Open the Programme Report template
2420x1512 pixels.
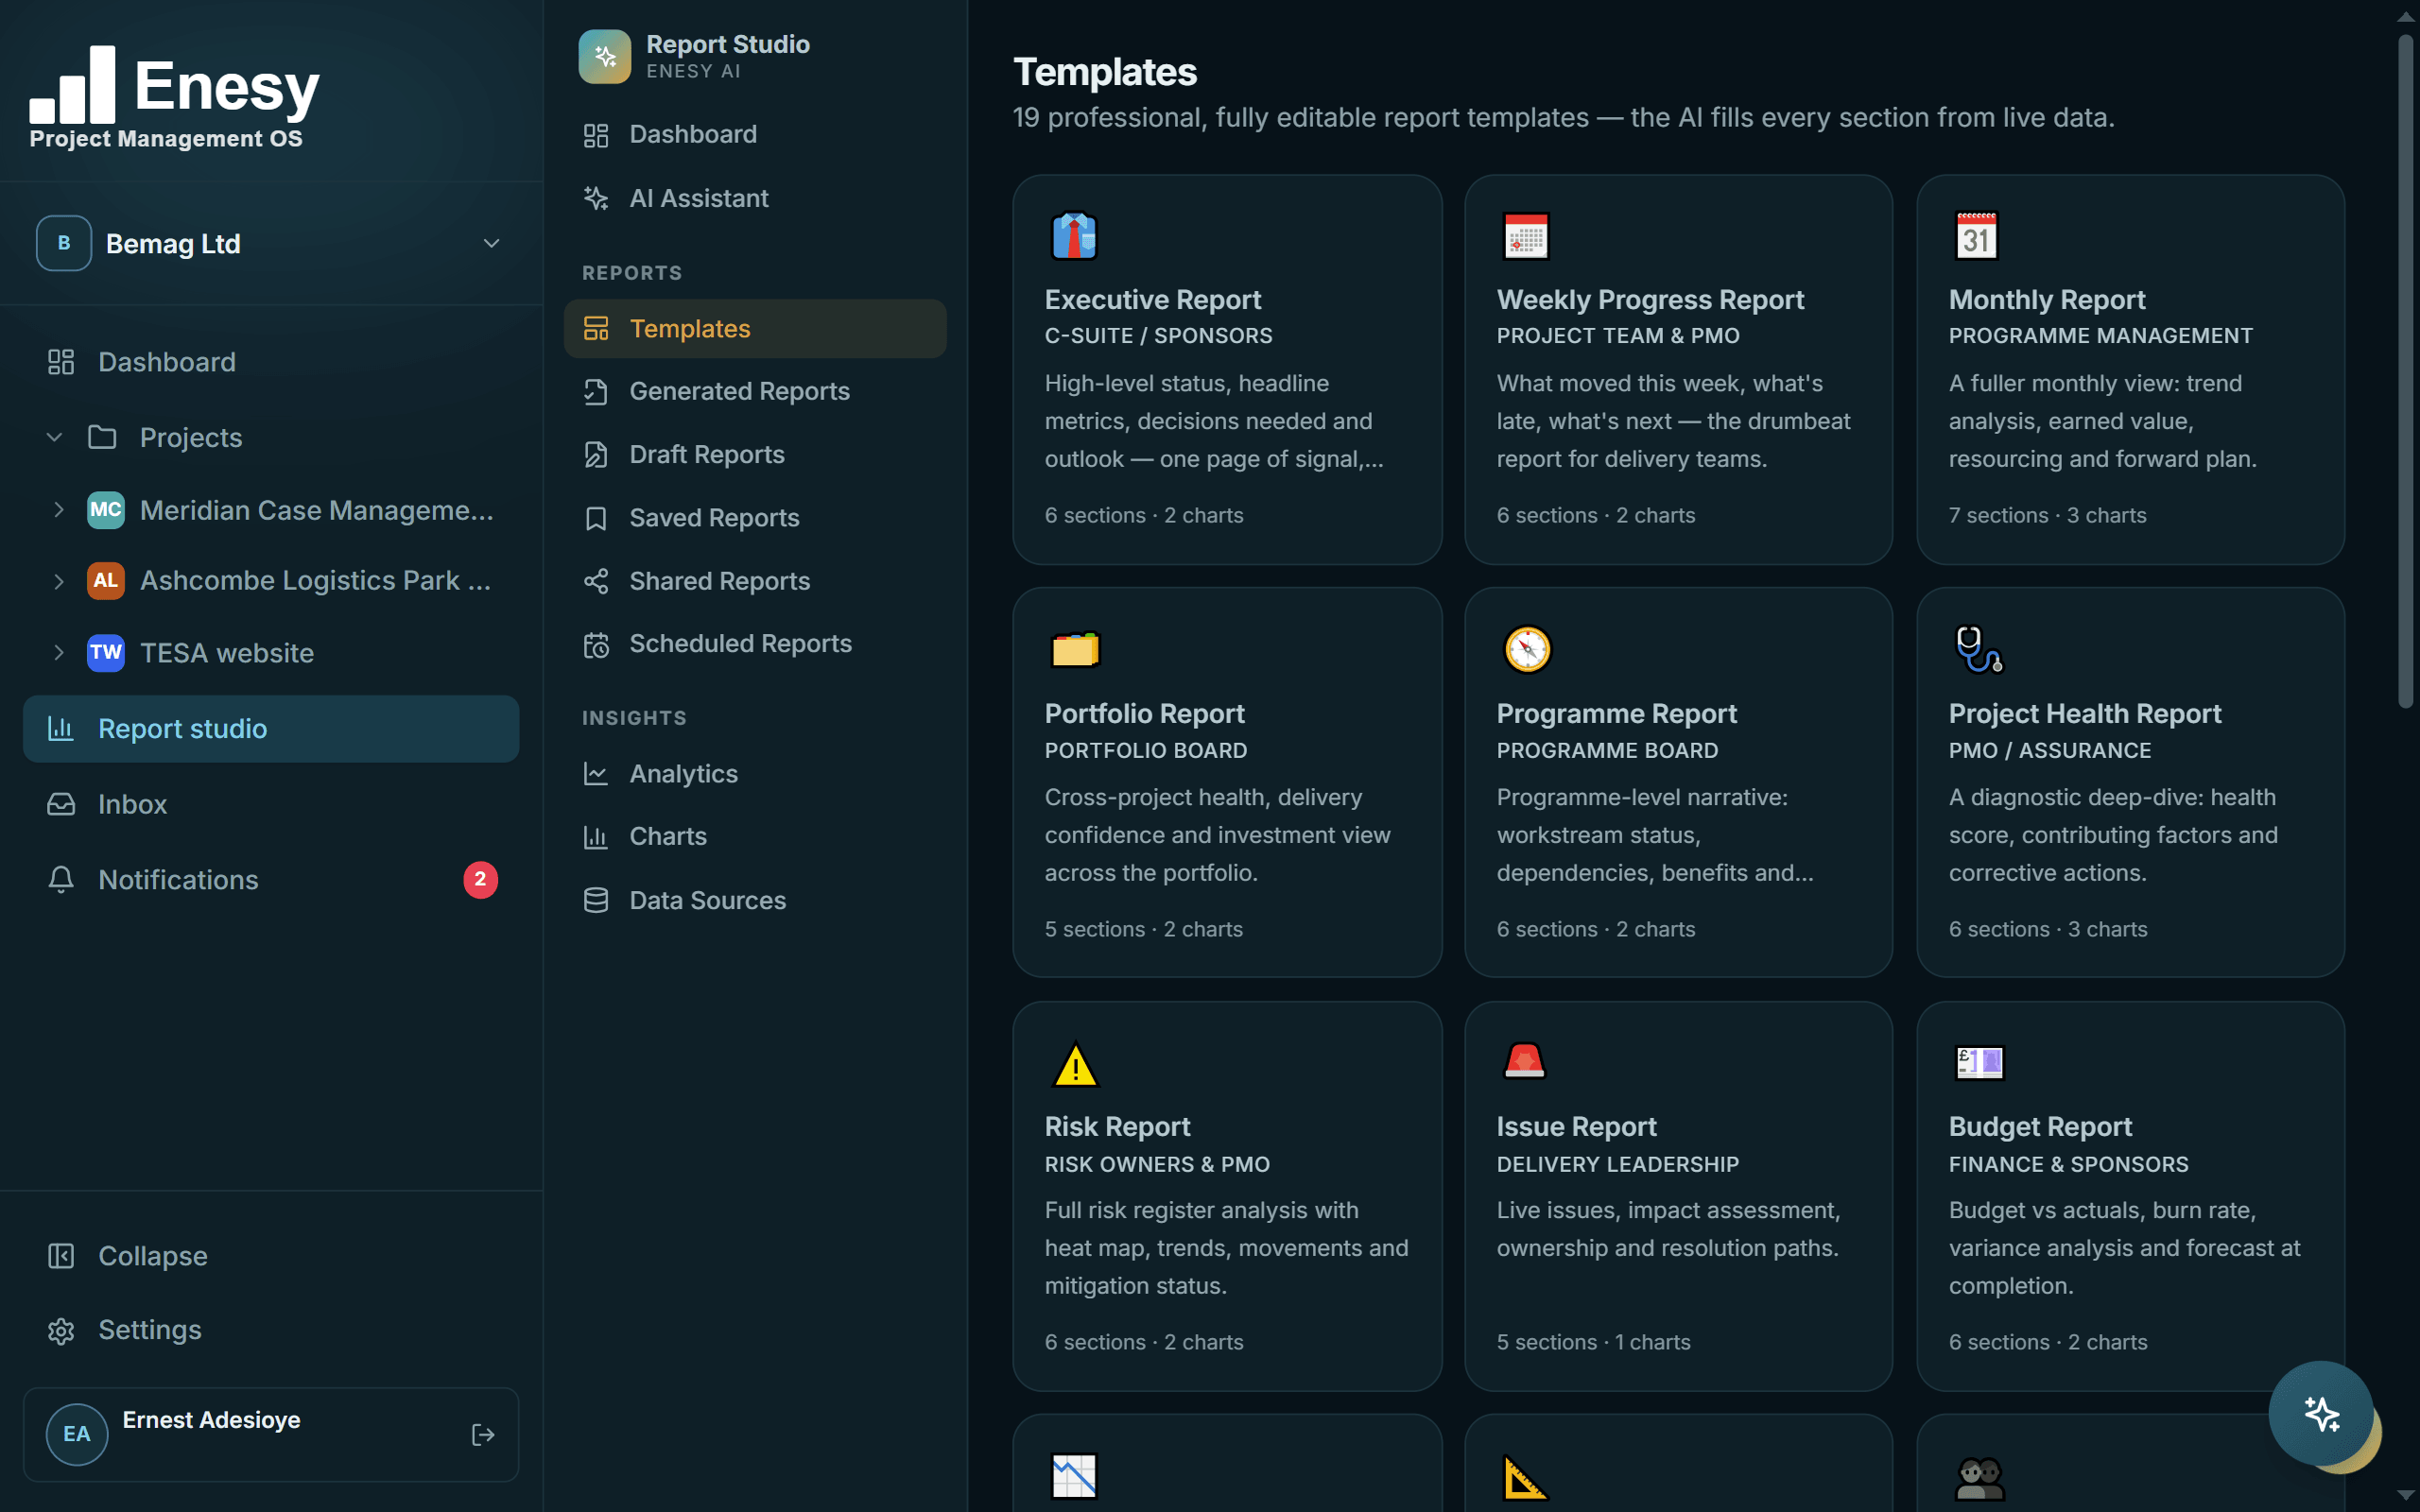point(1678,782)
